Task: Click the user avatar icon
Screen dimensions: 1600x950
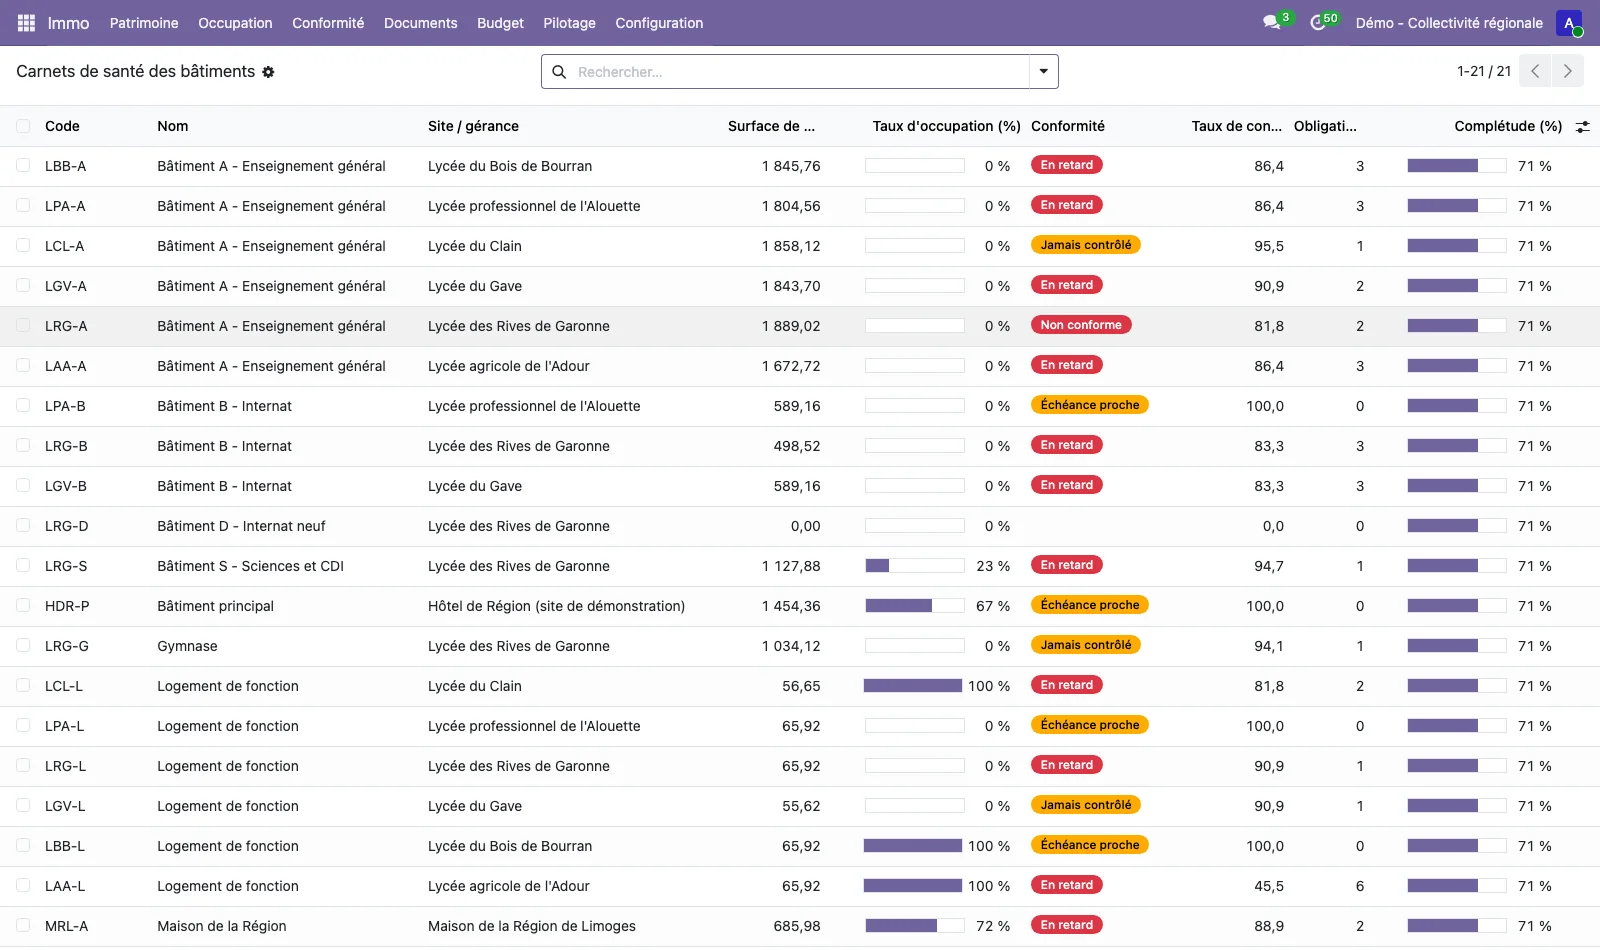Action: tap(1569, 23)
